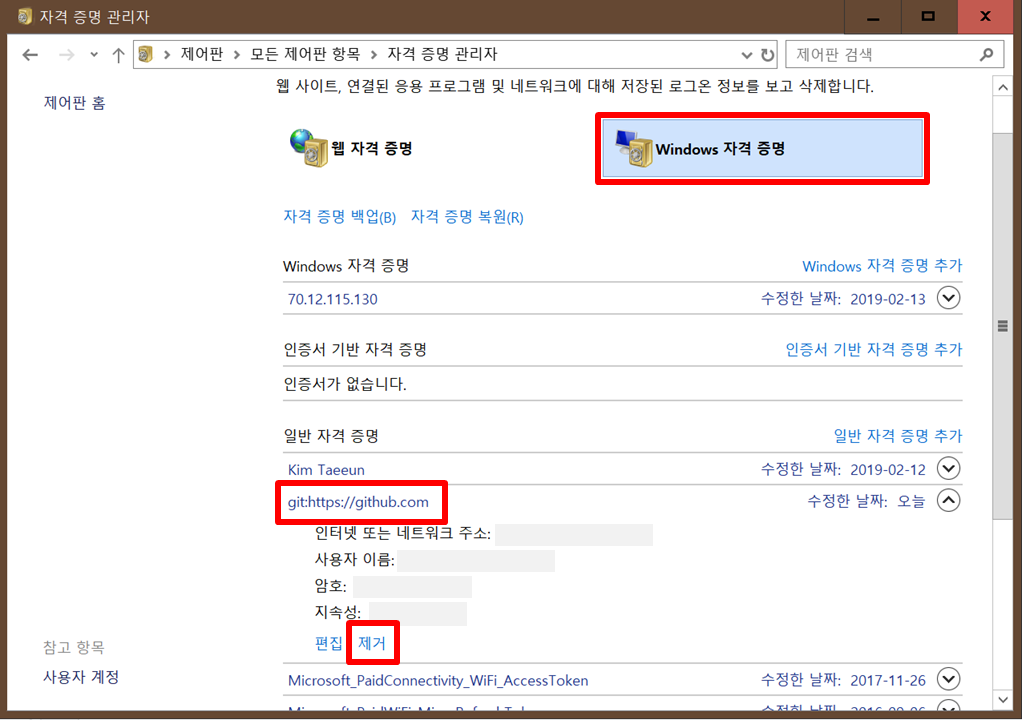Switch to Windows 자격 증명 tab
This screenshot has width=1022, height=720.
click(x=762, y=149)
